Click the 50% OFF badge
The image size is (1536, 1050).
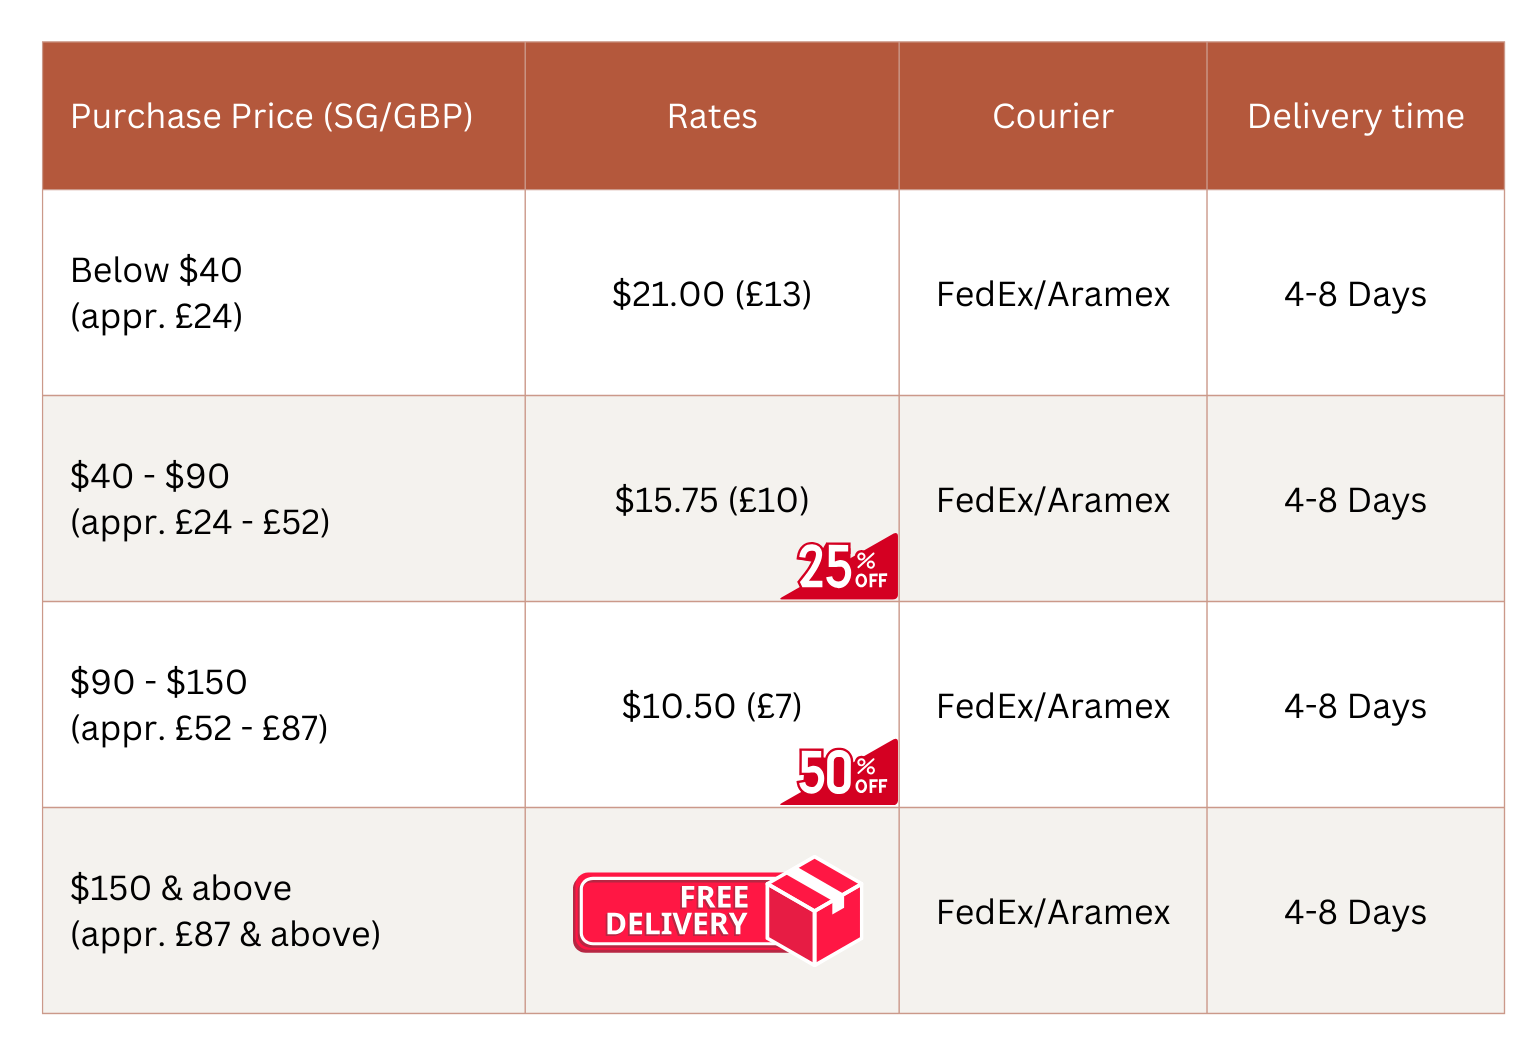click(x=842, y=773)
